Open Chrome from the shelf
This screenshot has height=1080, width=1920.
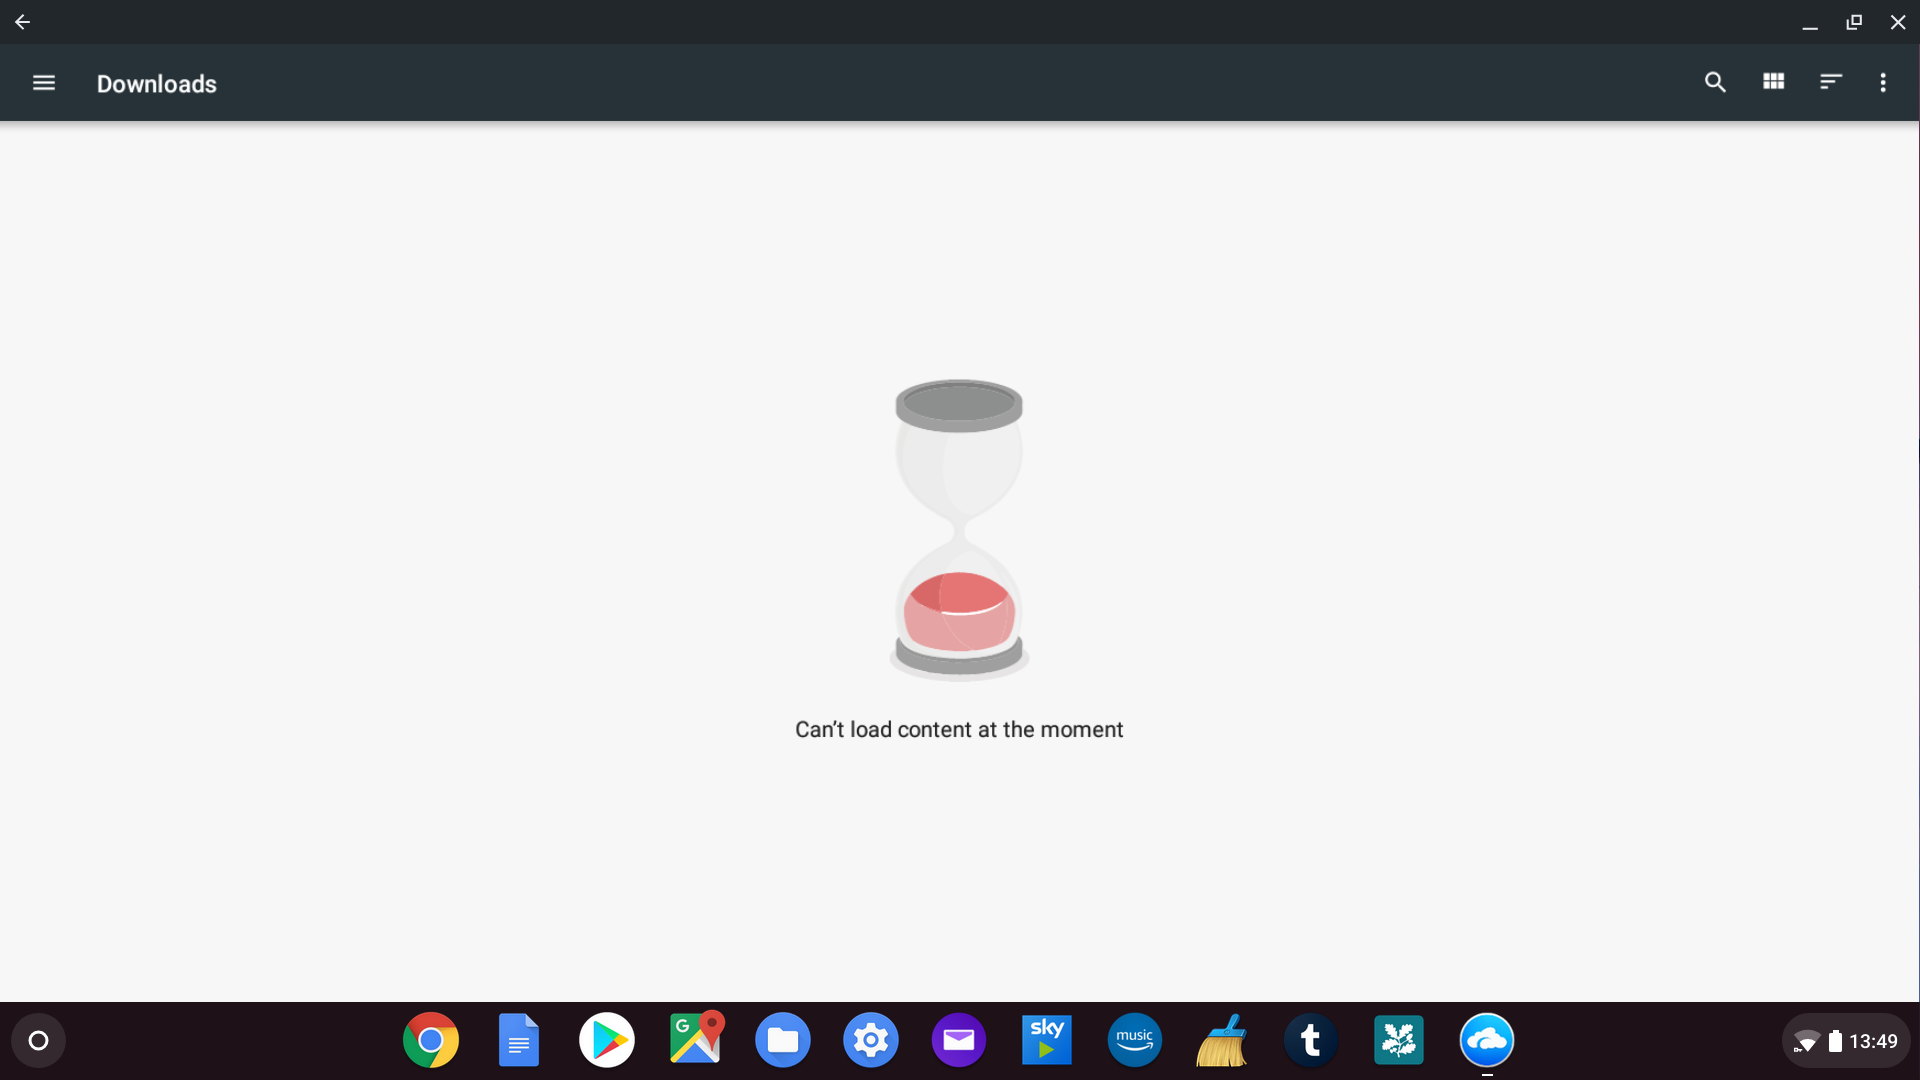coord(431,1040)
